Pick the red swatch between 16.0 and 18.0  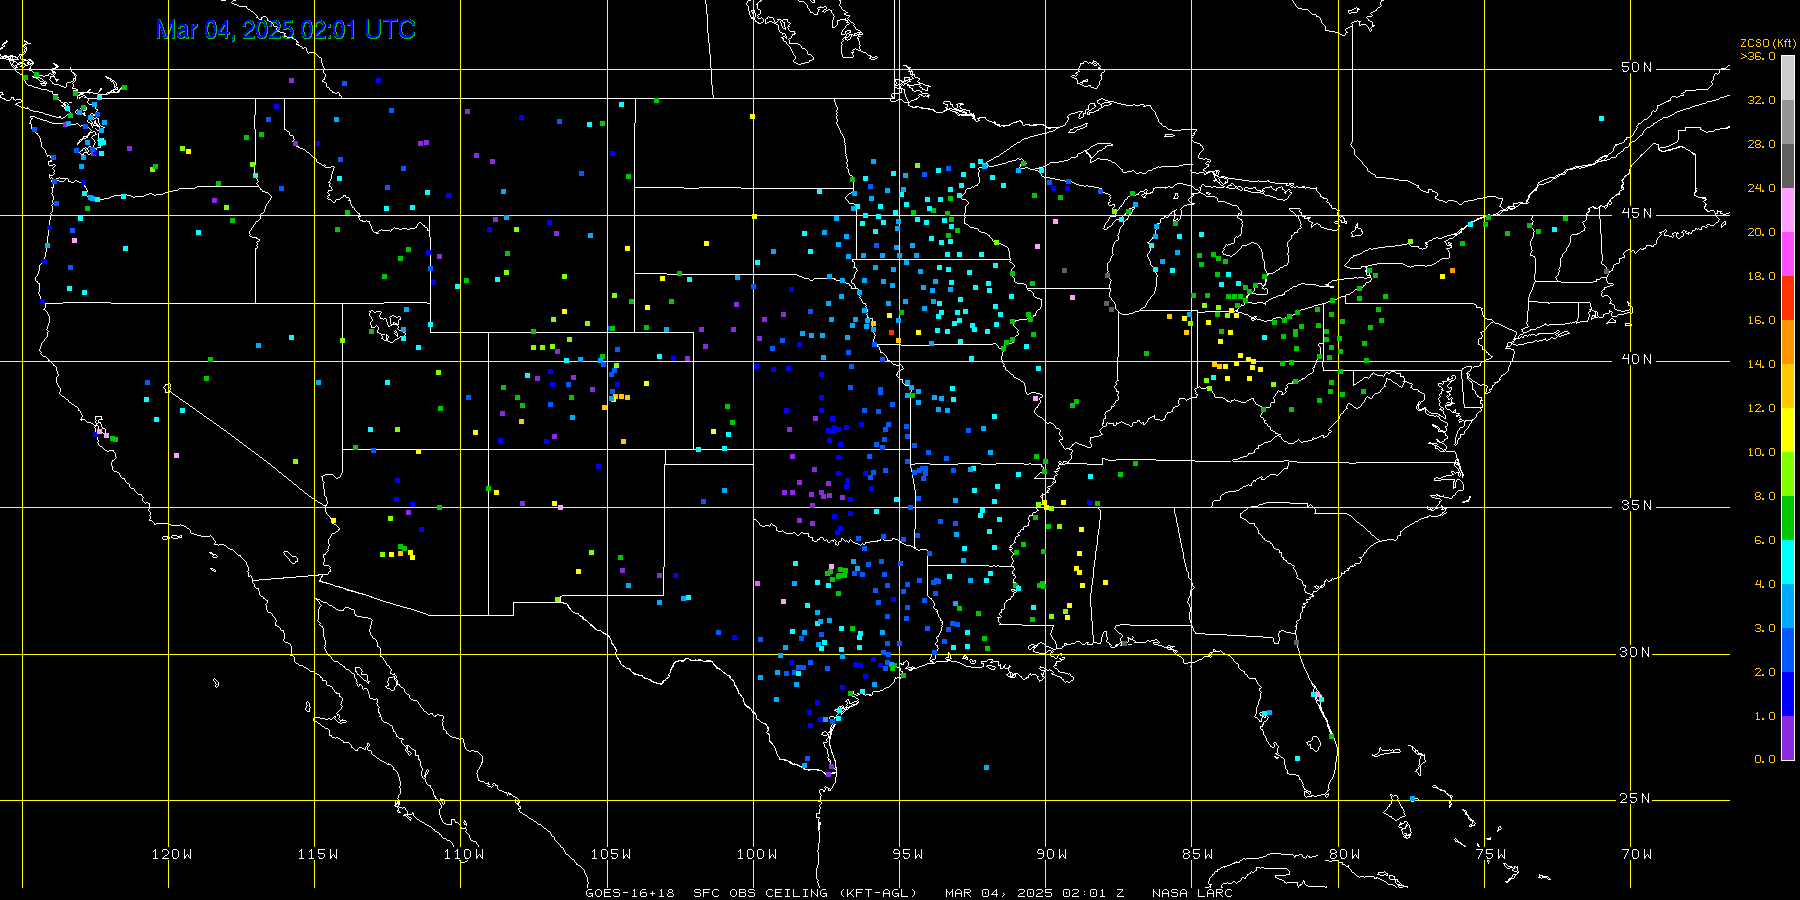pyautogui.click(x=1788, y=298)
